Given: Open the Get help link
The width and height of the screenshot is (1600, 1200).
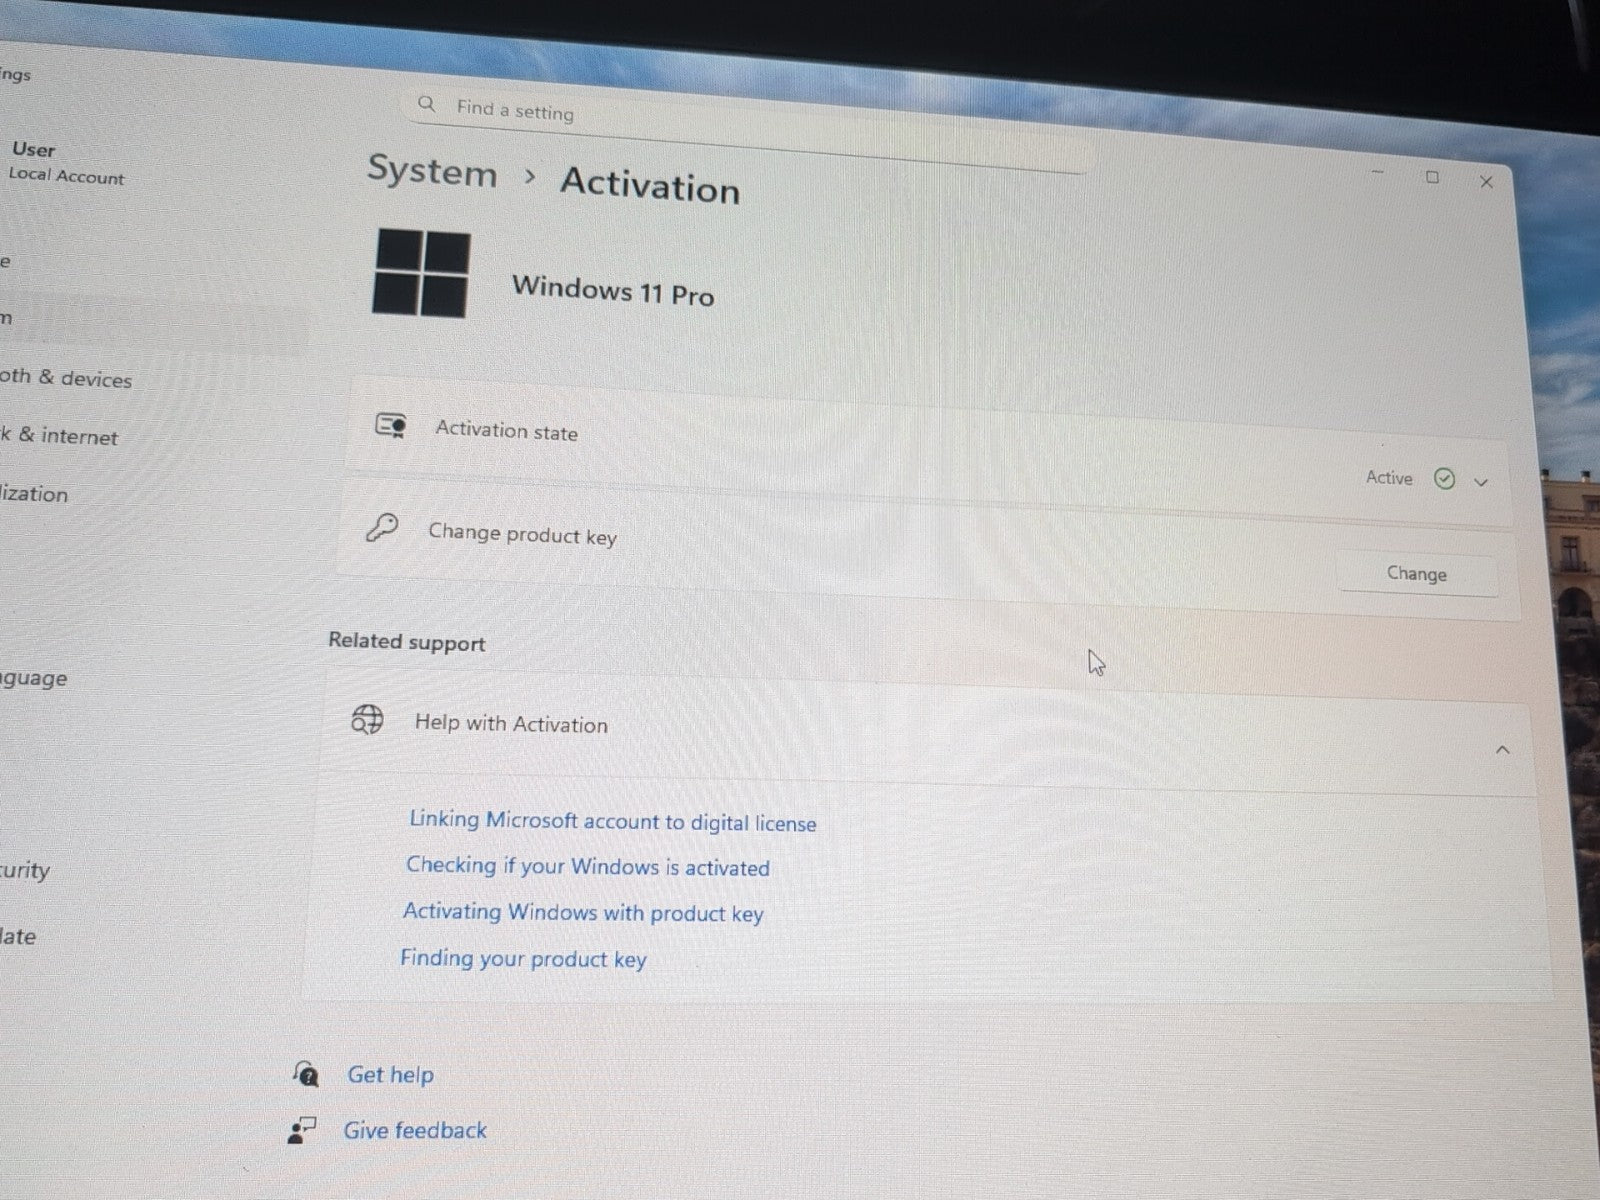Looking at the screenshot, I should pyautogui.click(x=390, y=1075).
